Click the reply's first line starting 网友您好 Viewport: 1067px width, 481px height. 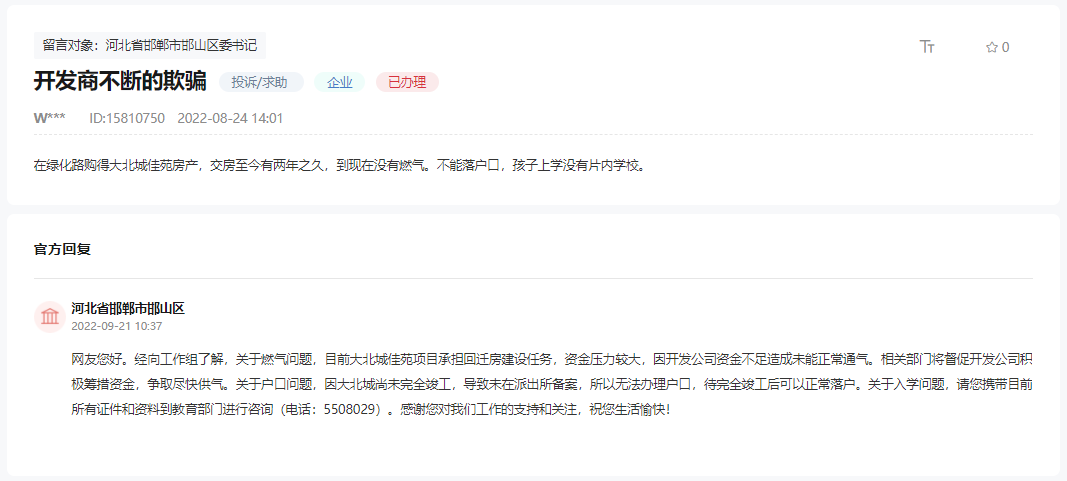552,359
